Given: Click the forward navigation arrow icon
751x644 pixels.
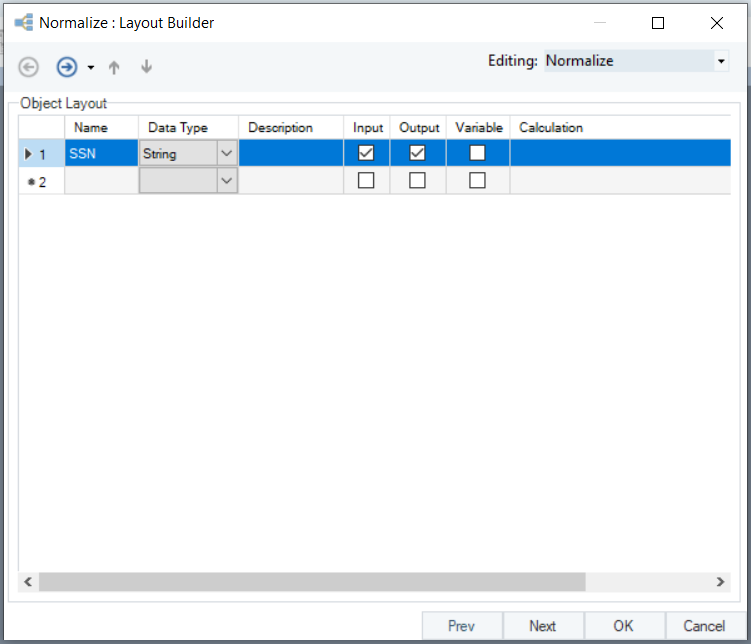Looking at the screenshot, I should click(67, 67).
